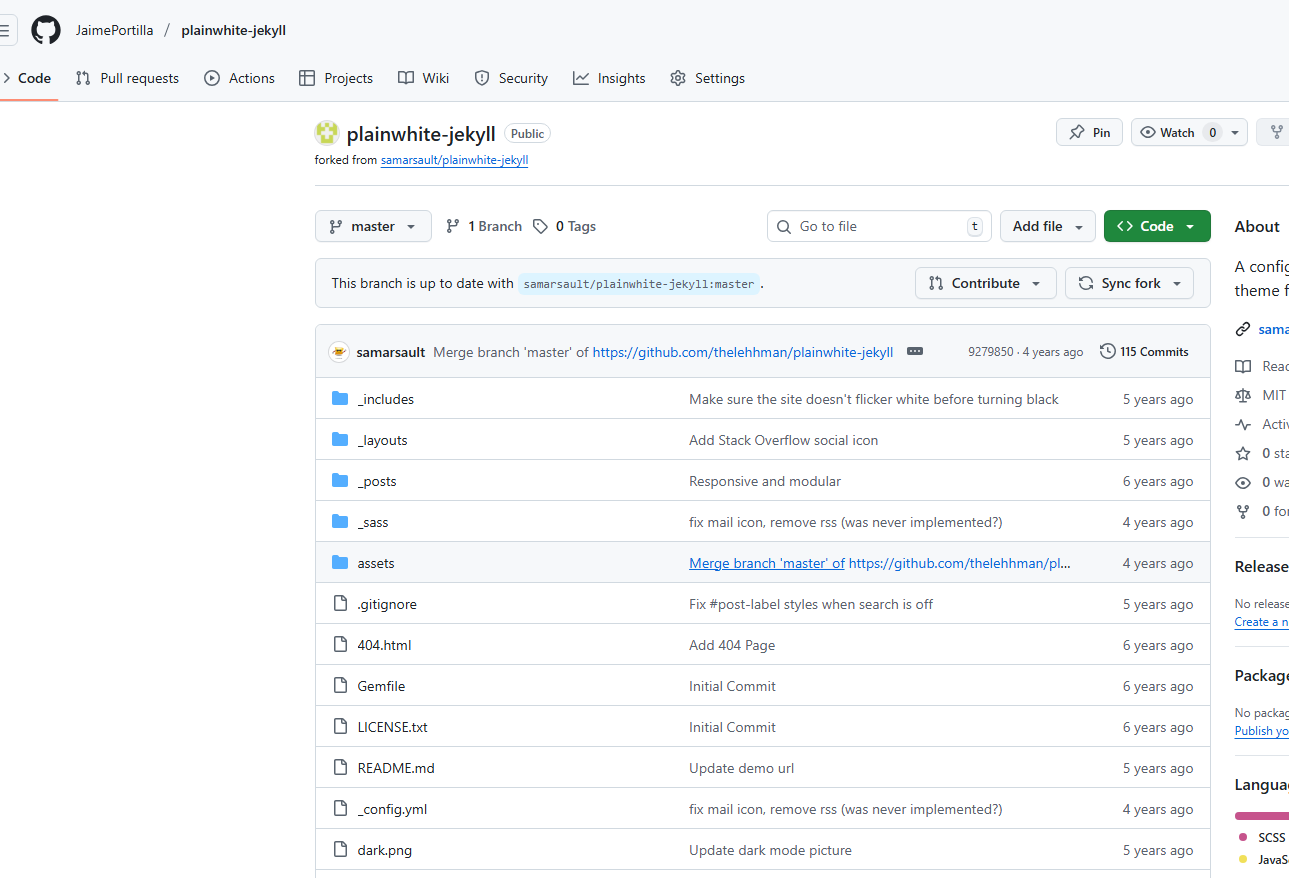Click the samarsault author avatar
The width and height of the screenshot is (1289, 878).
tap(340, 352)
